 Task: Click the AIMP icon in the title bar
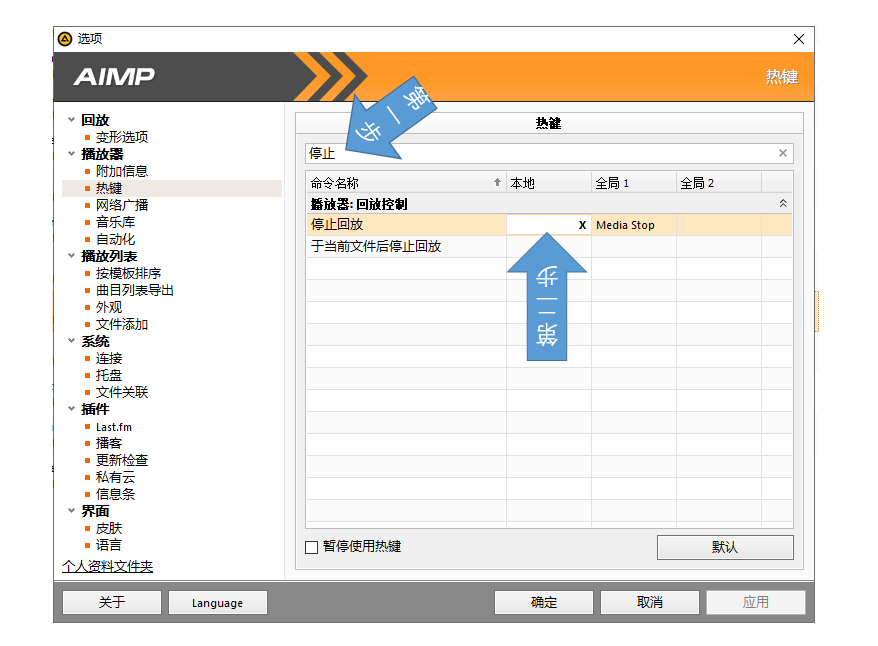tap(65, 39)
